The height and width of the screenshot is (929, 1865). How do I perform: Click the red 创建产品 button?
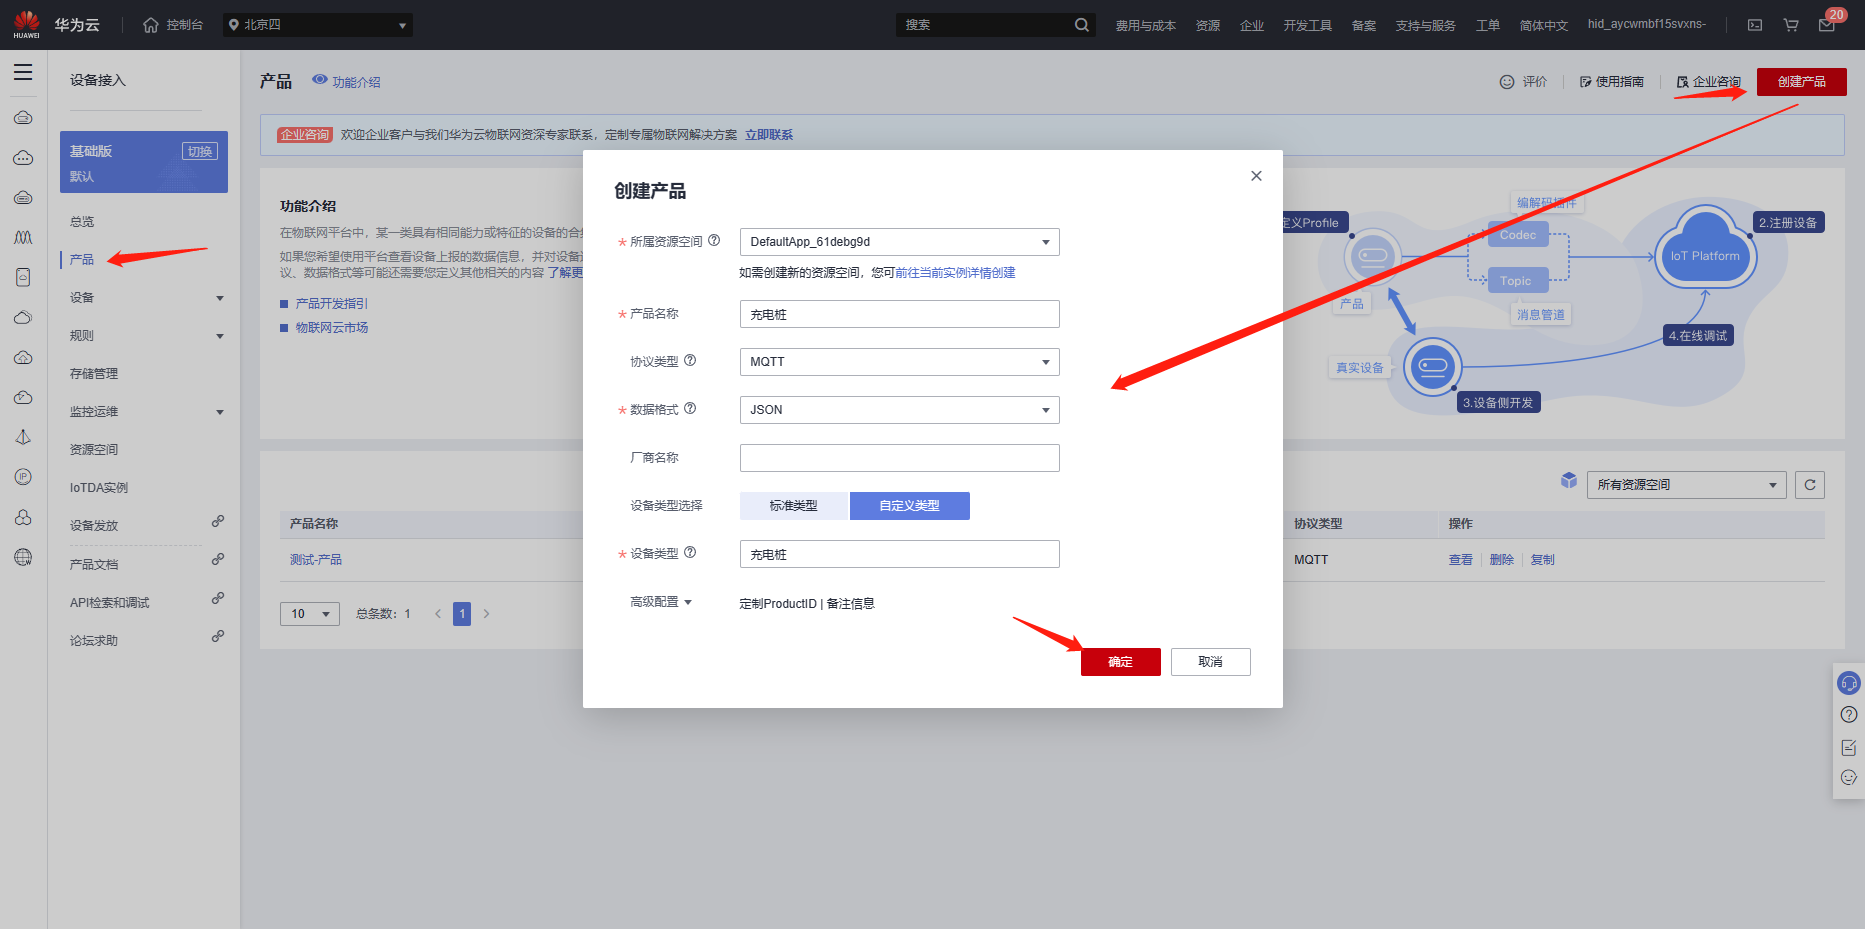tap(1802, 82)
